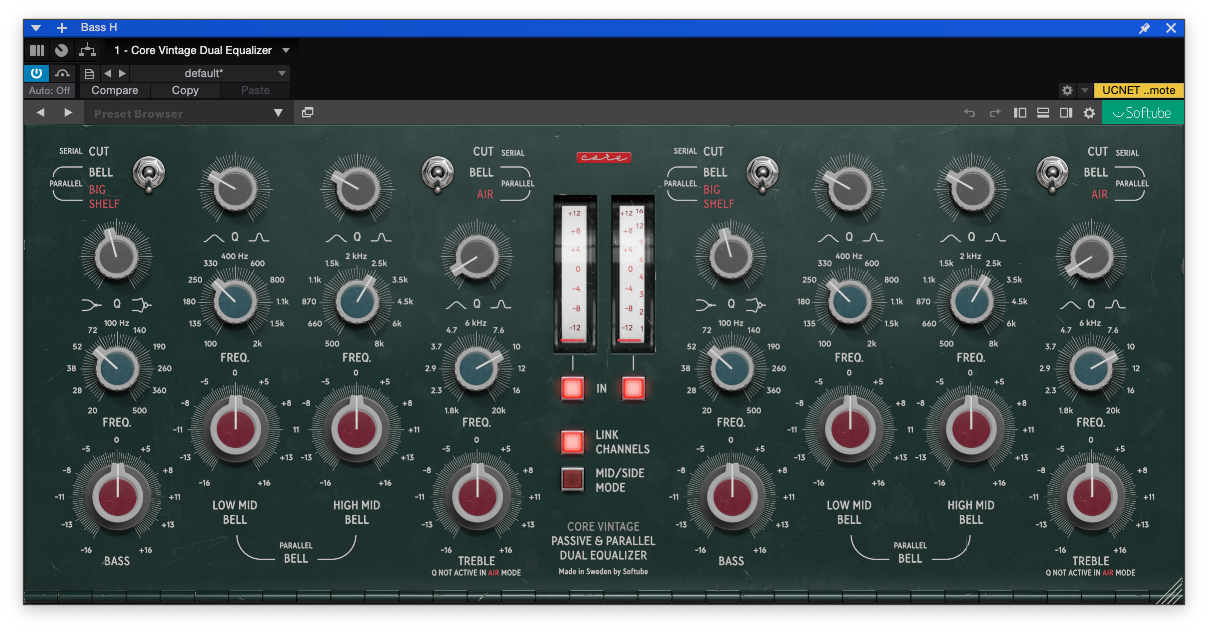Click left channel Low Mid Bell gain knob

[235, 428]
